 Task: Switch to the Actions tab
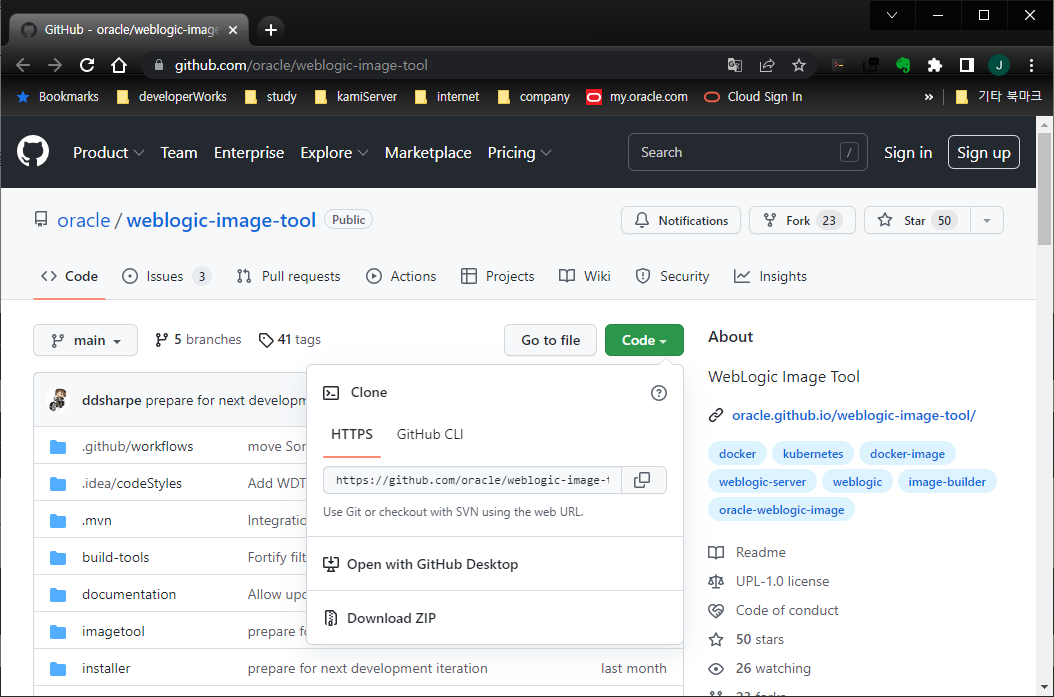coord(401,276)
